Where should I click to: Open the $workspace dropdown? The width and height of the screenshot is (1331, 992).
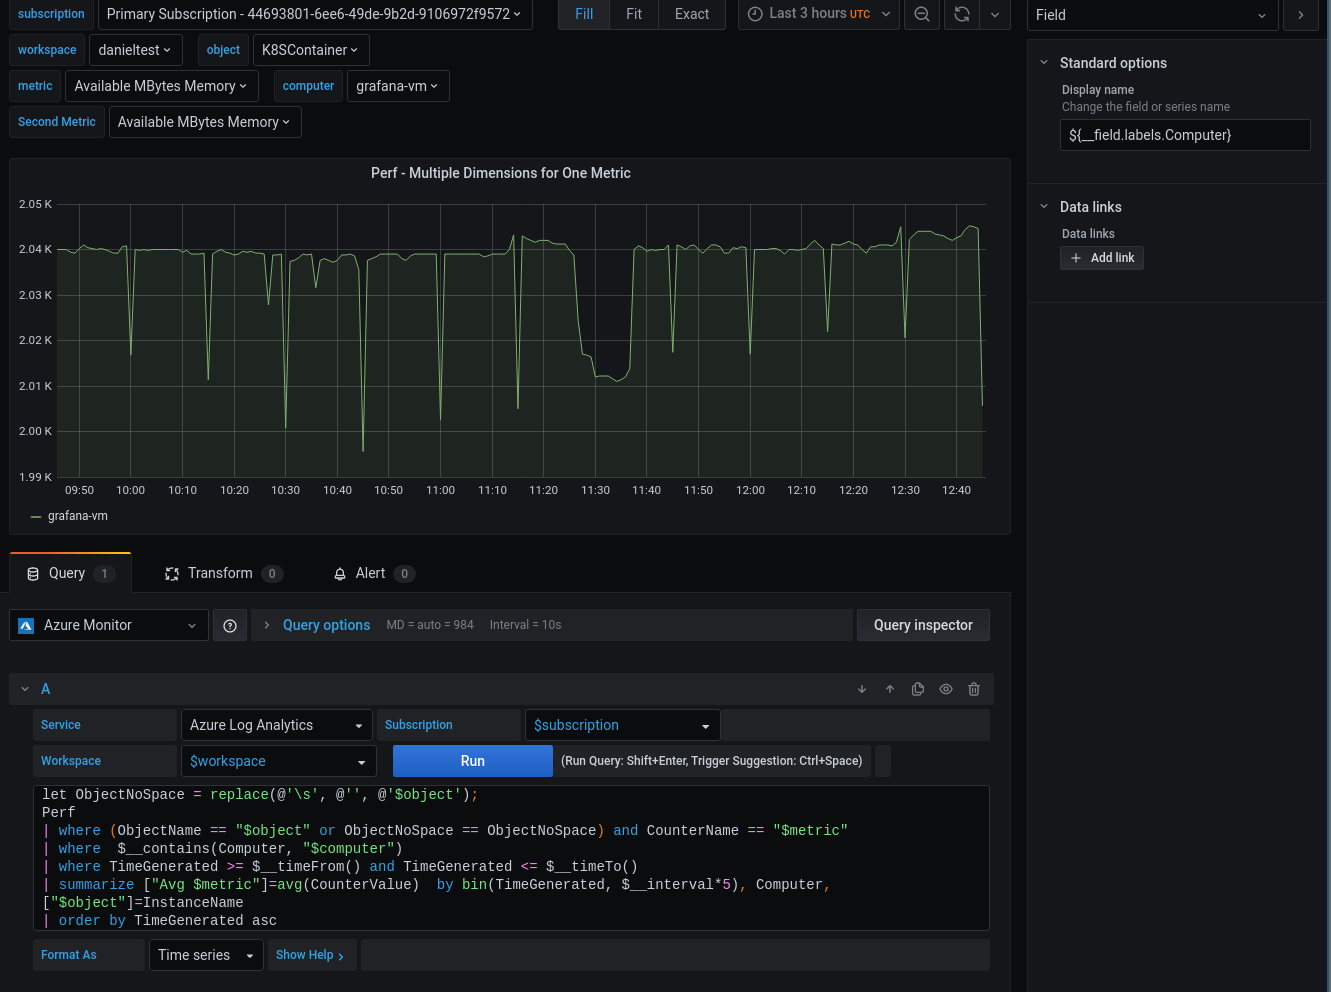[x=278, y=761]
